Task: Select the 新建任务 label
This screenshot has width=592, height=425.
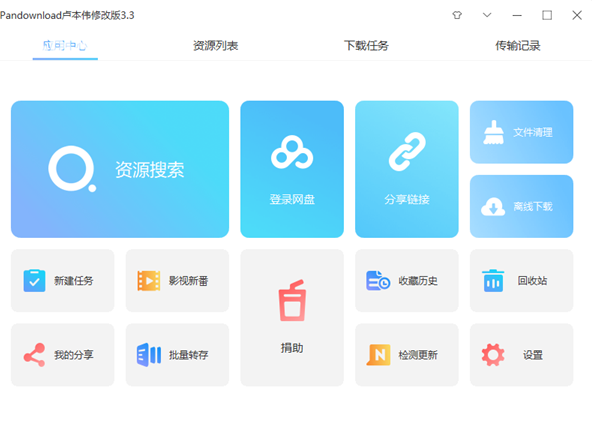Action: pos(74,280)
